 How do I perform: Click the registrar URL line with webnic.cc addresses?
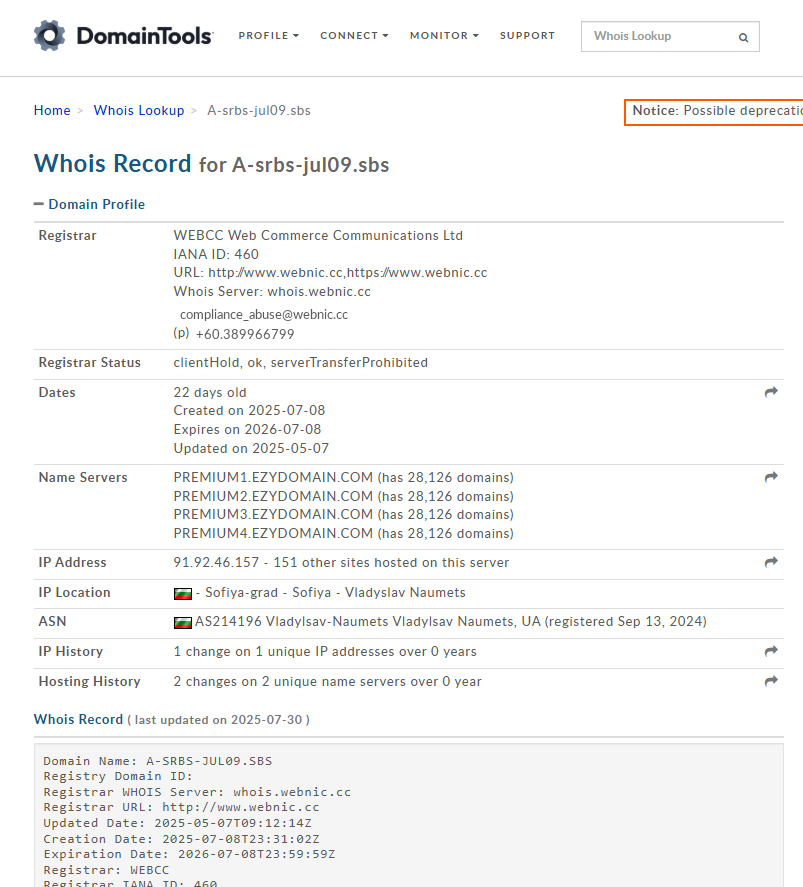pyautogui.click(x=330, y=273)
